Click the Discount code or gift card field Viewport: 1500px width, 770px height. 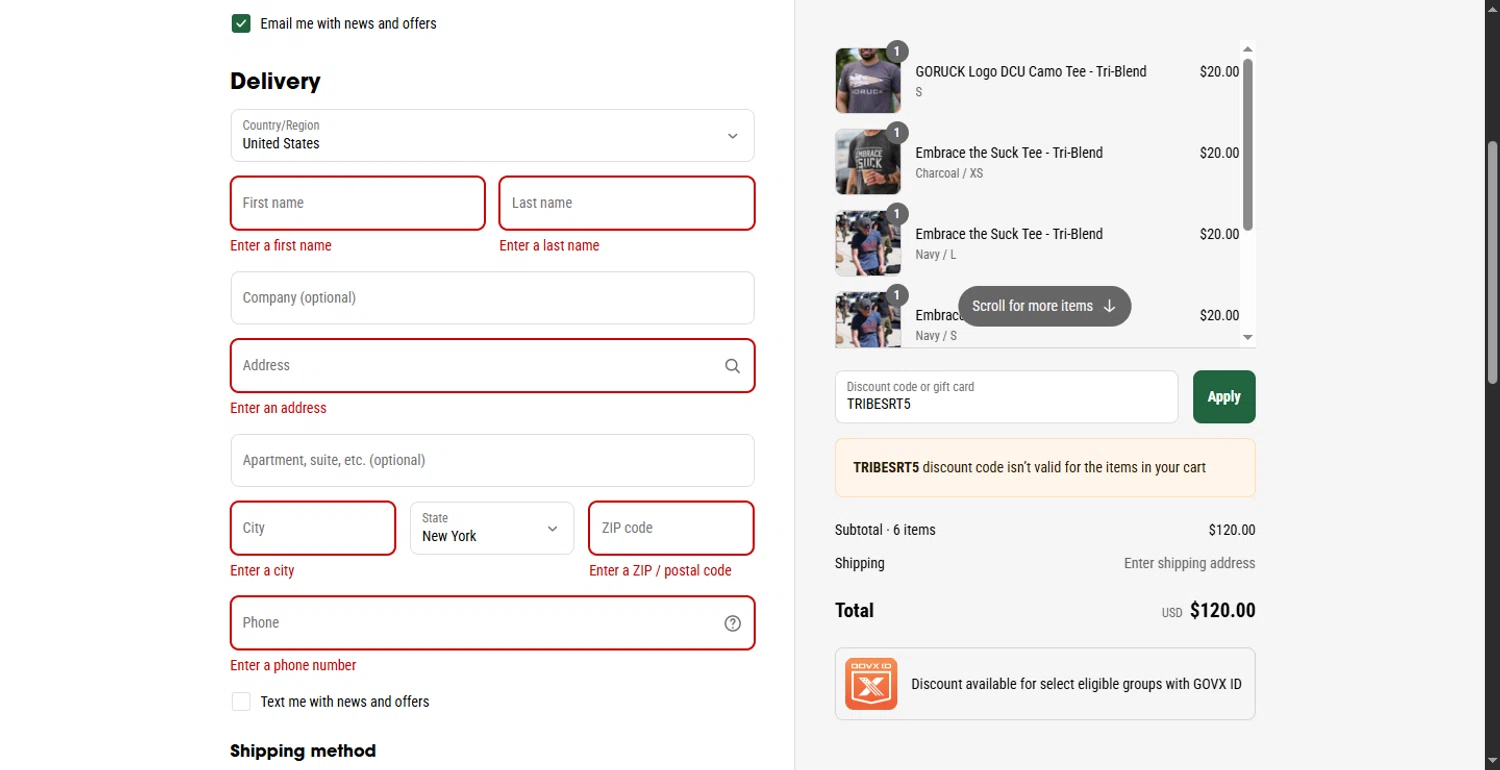pyautogui.click(x=1006, y=397)
